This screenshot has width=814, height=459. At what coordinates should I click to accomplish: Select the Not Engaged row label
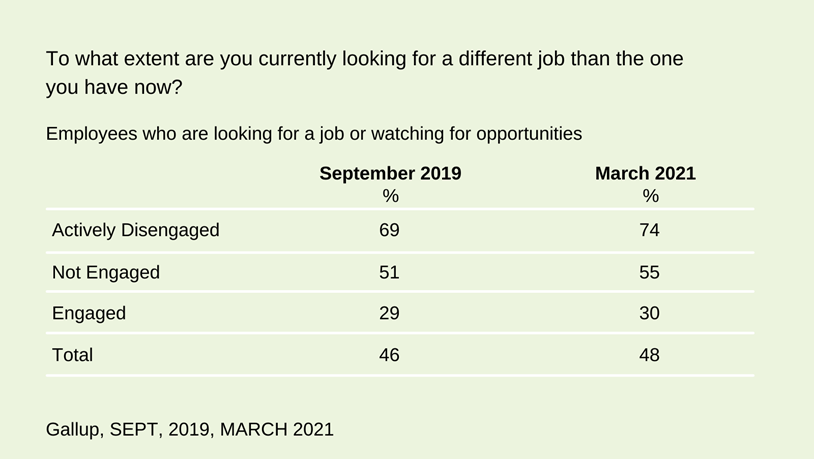(x=105, y=272)
